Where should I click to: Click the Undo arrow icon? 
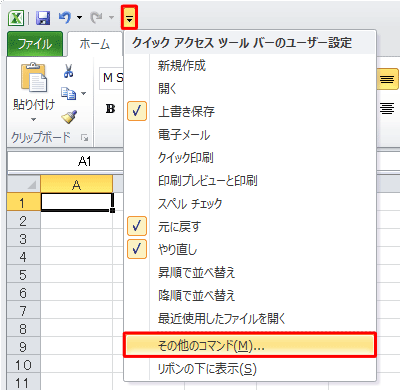[65, 17]
